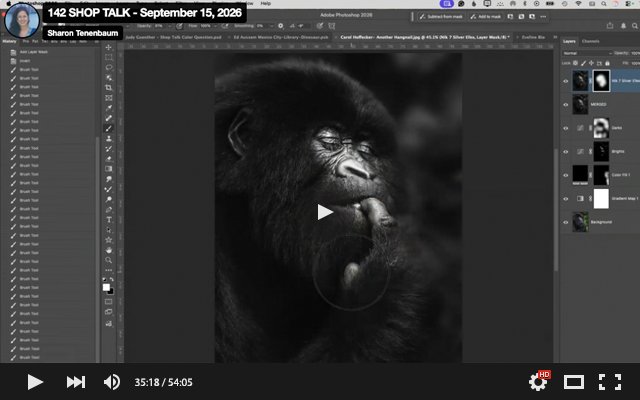Expand the document tabs overflow chevrons
Image resolution: width=640 pixels, height=400 pixels.
555,37
